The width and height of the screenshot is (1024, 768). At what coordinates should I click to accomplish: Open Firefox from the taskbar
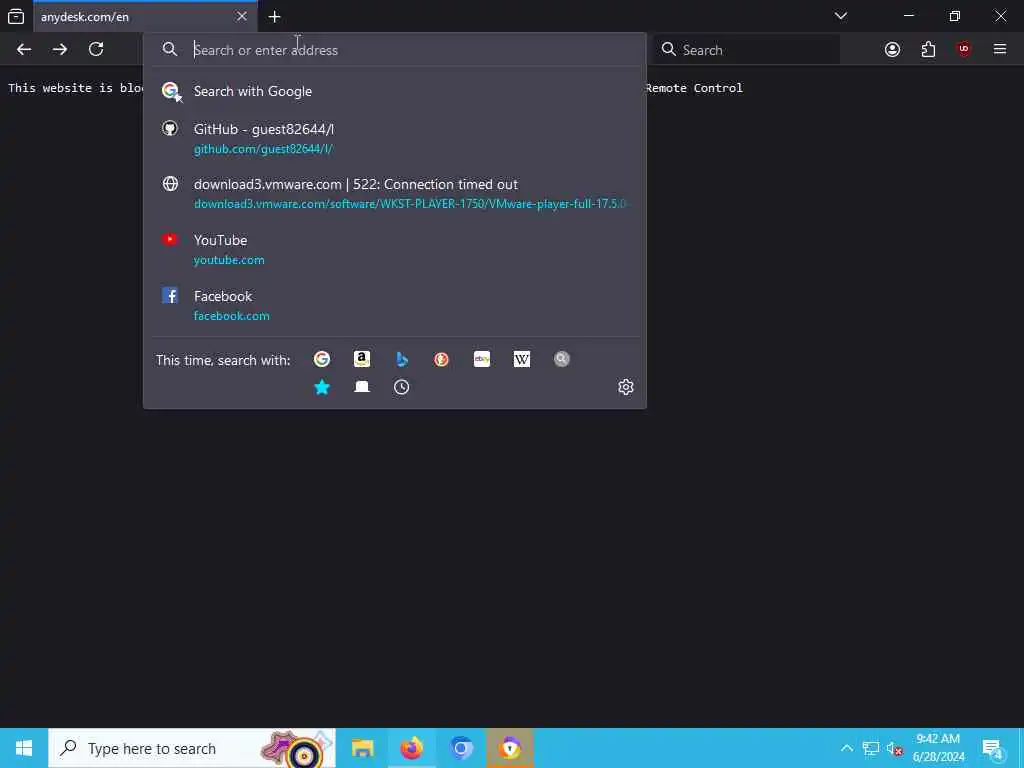411,748
